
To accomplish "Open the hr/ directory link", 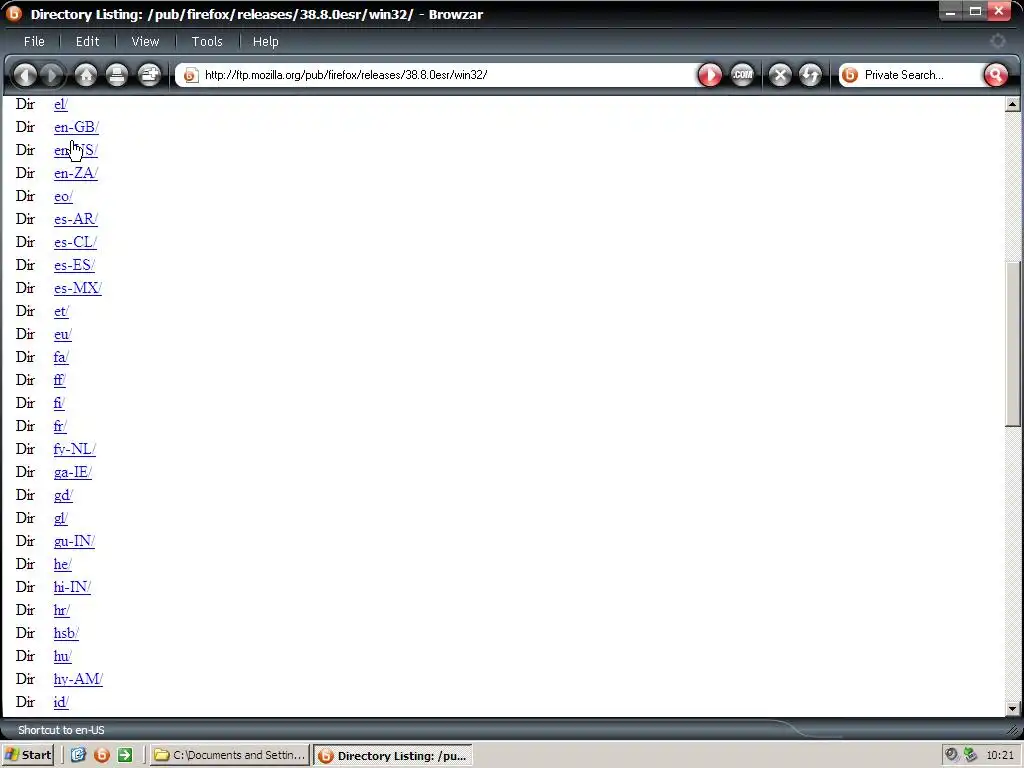I will coord(61,610).
